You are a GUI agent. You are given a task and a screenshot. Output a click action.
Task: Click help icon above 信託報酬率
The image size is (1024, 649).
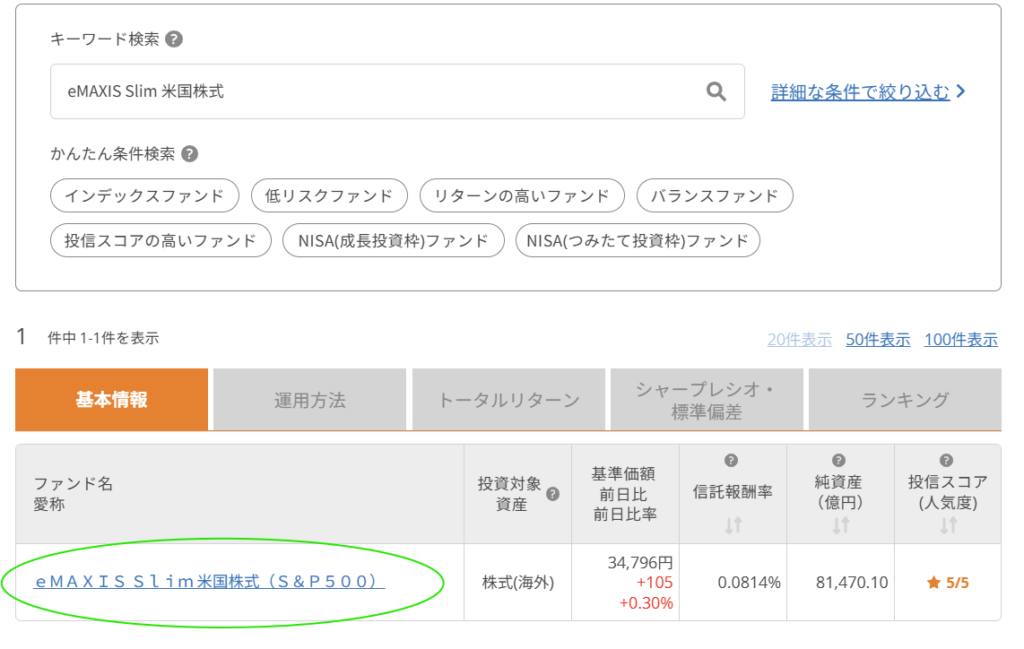pos(731,460)
